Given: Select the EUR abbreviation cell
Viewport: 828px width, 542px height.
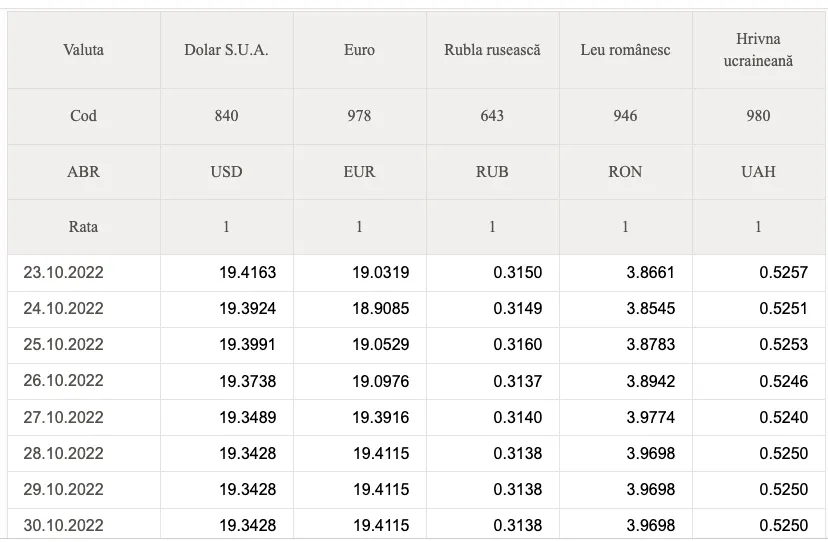Looking at the screenshot, I should coord(360,172).
